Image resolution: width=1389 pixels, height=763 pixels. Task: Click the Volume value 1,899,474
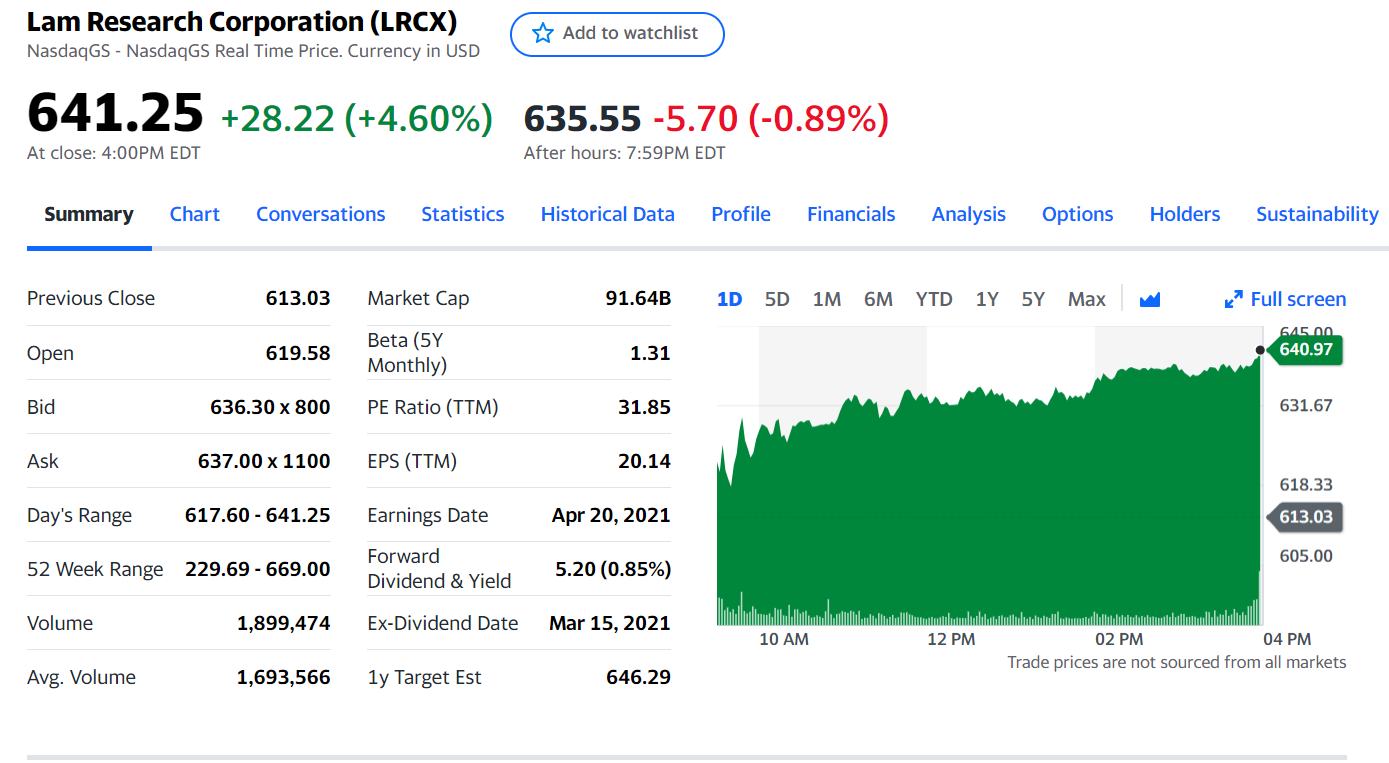(284, 623)
